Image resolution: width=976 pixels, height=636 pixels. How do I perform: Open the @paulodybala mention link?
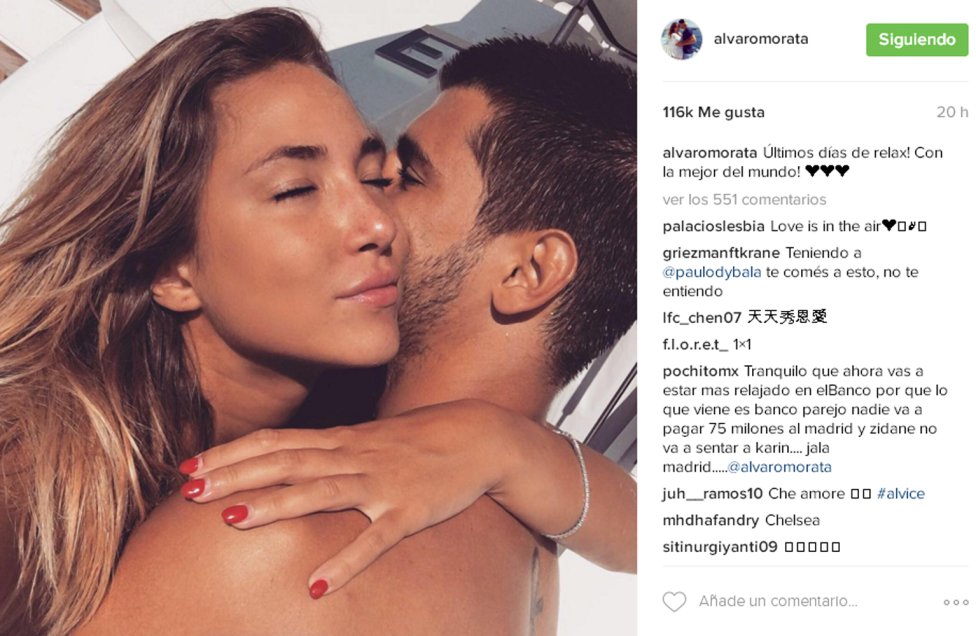[x=712, y=272]
